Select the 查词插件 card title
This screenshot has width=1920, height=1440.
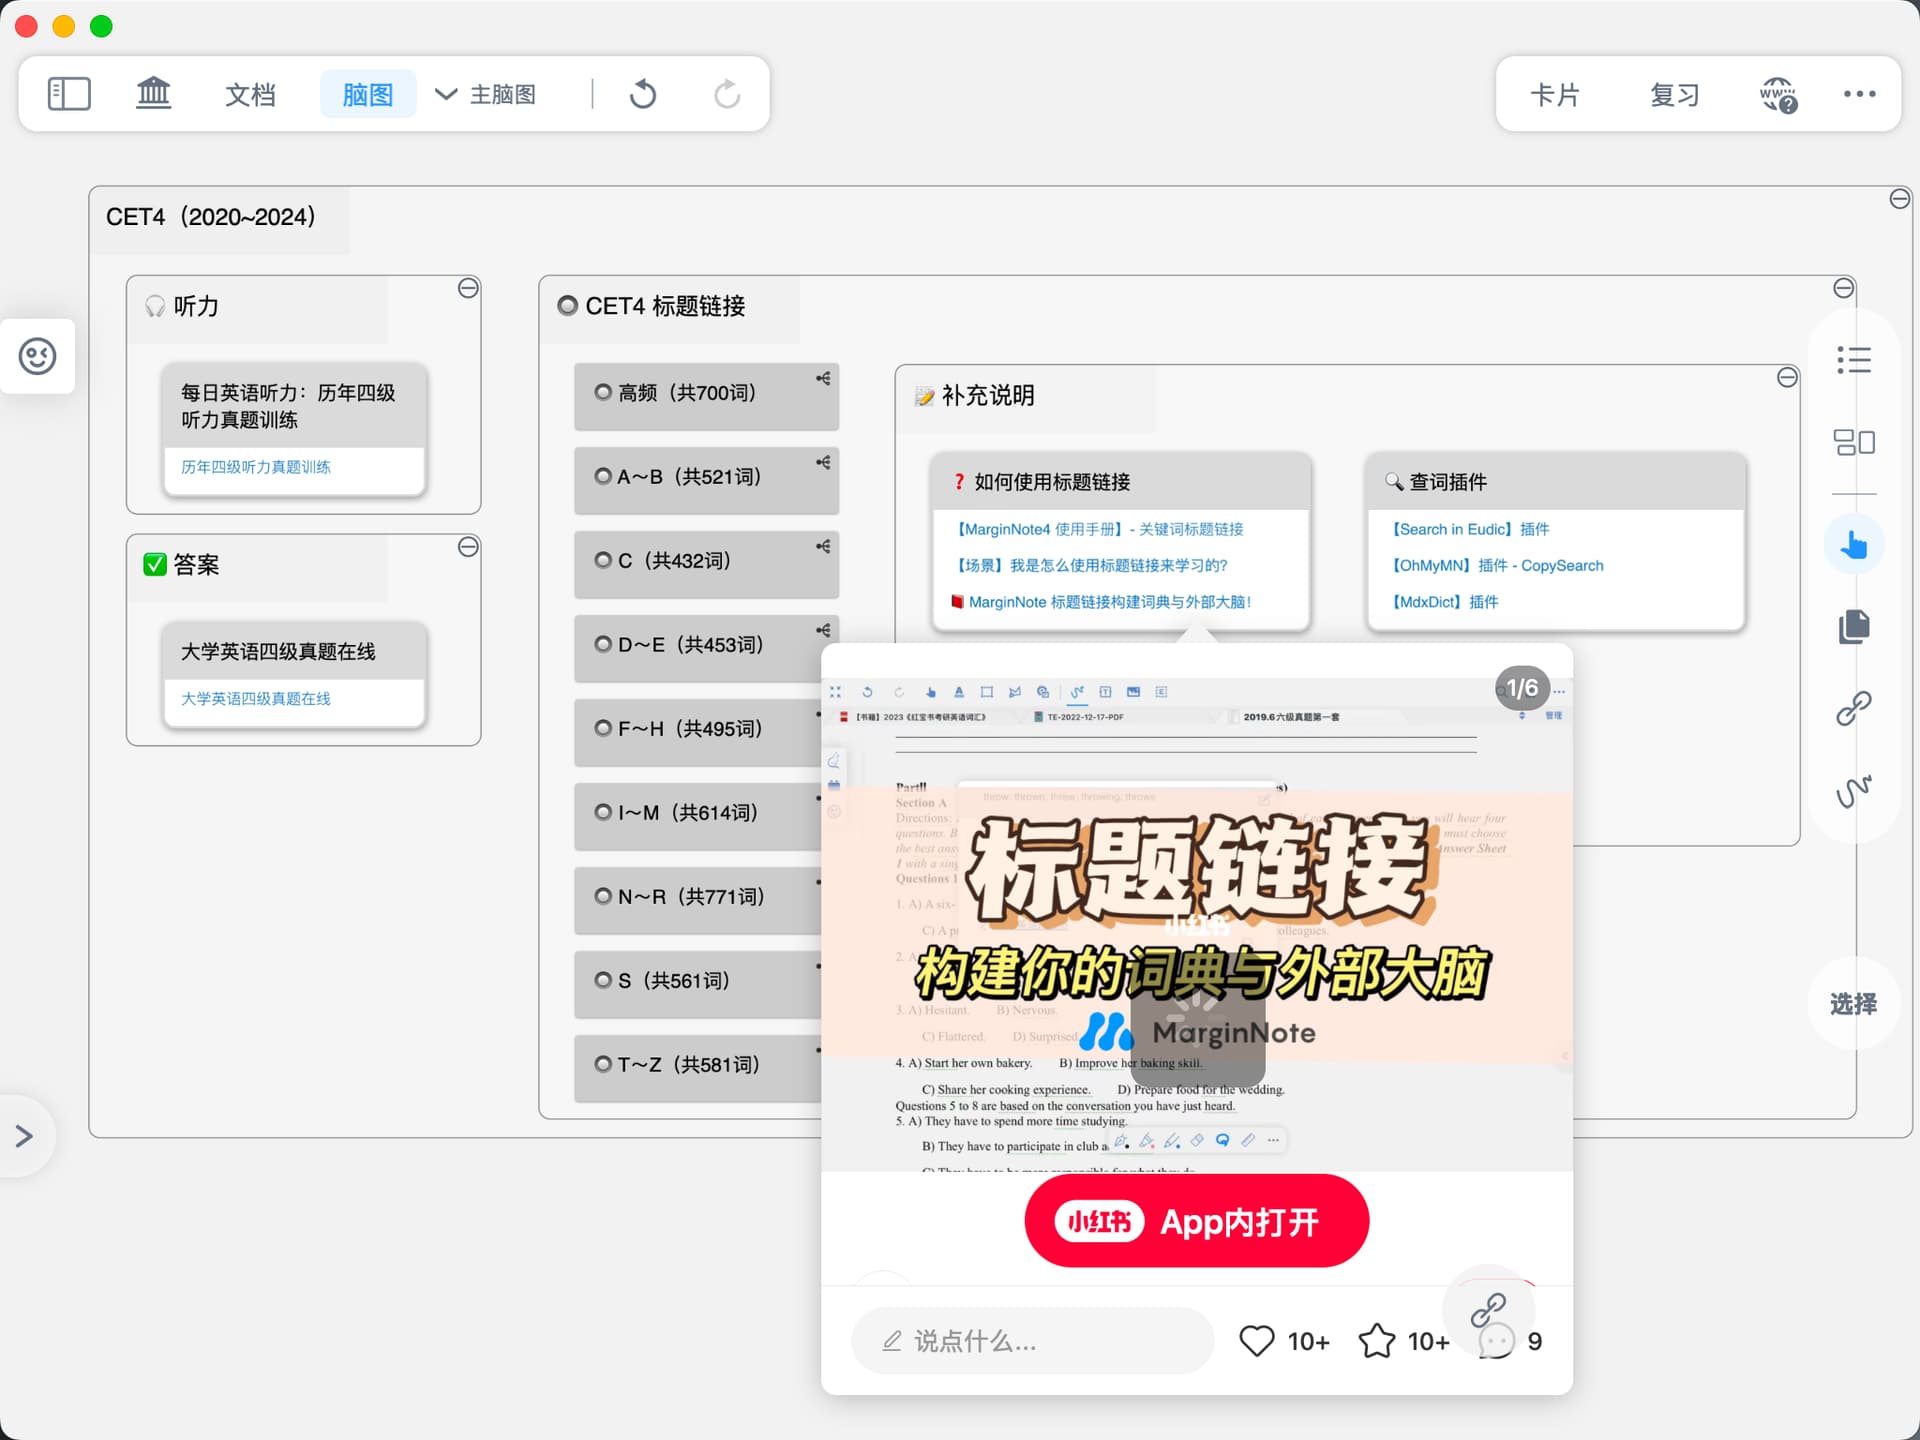point(1447,482)
